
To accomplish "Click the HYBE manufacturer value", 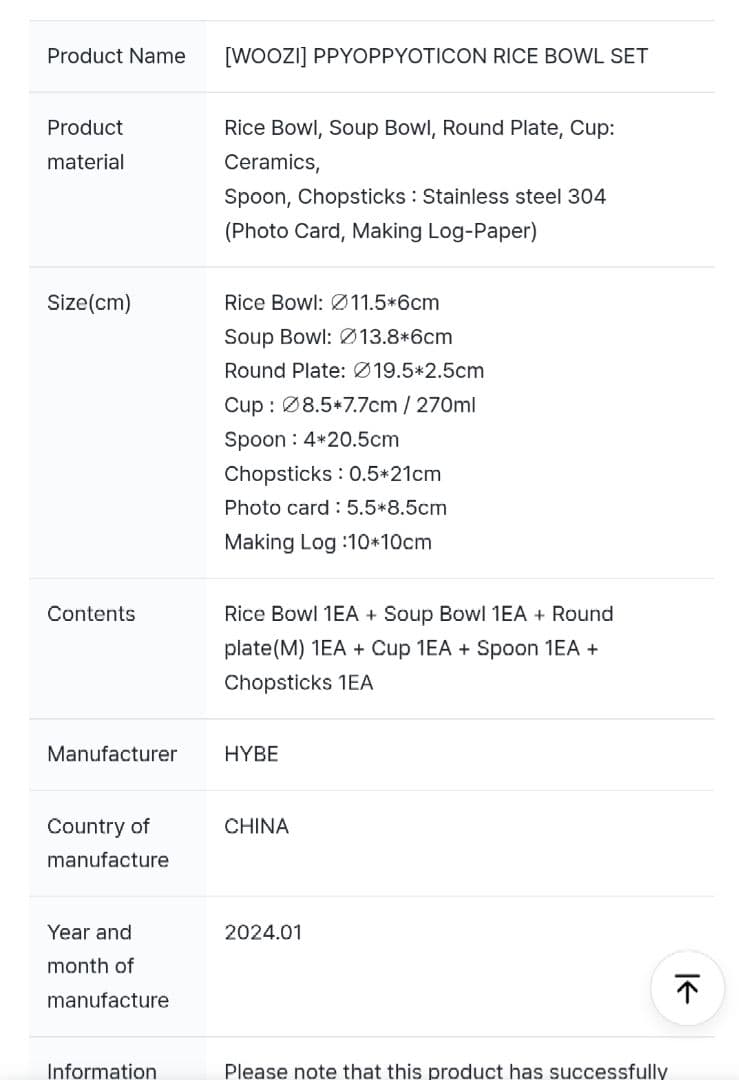I will pos(251,754).
